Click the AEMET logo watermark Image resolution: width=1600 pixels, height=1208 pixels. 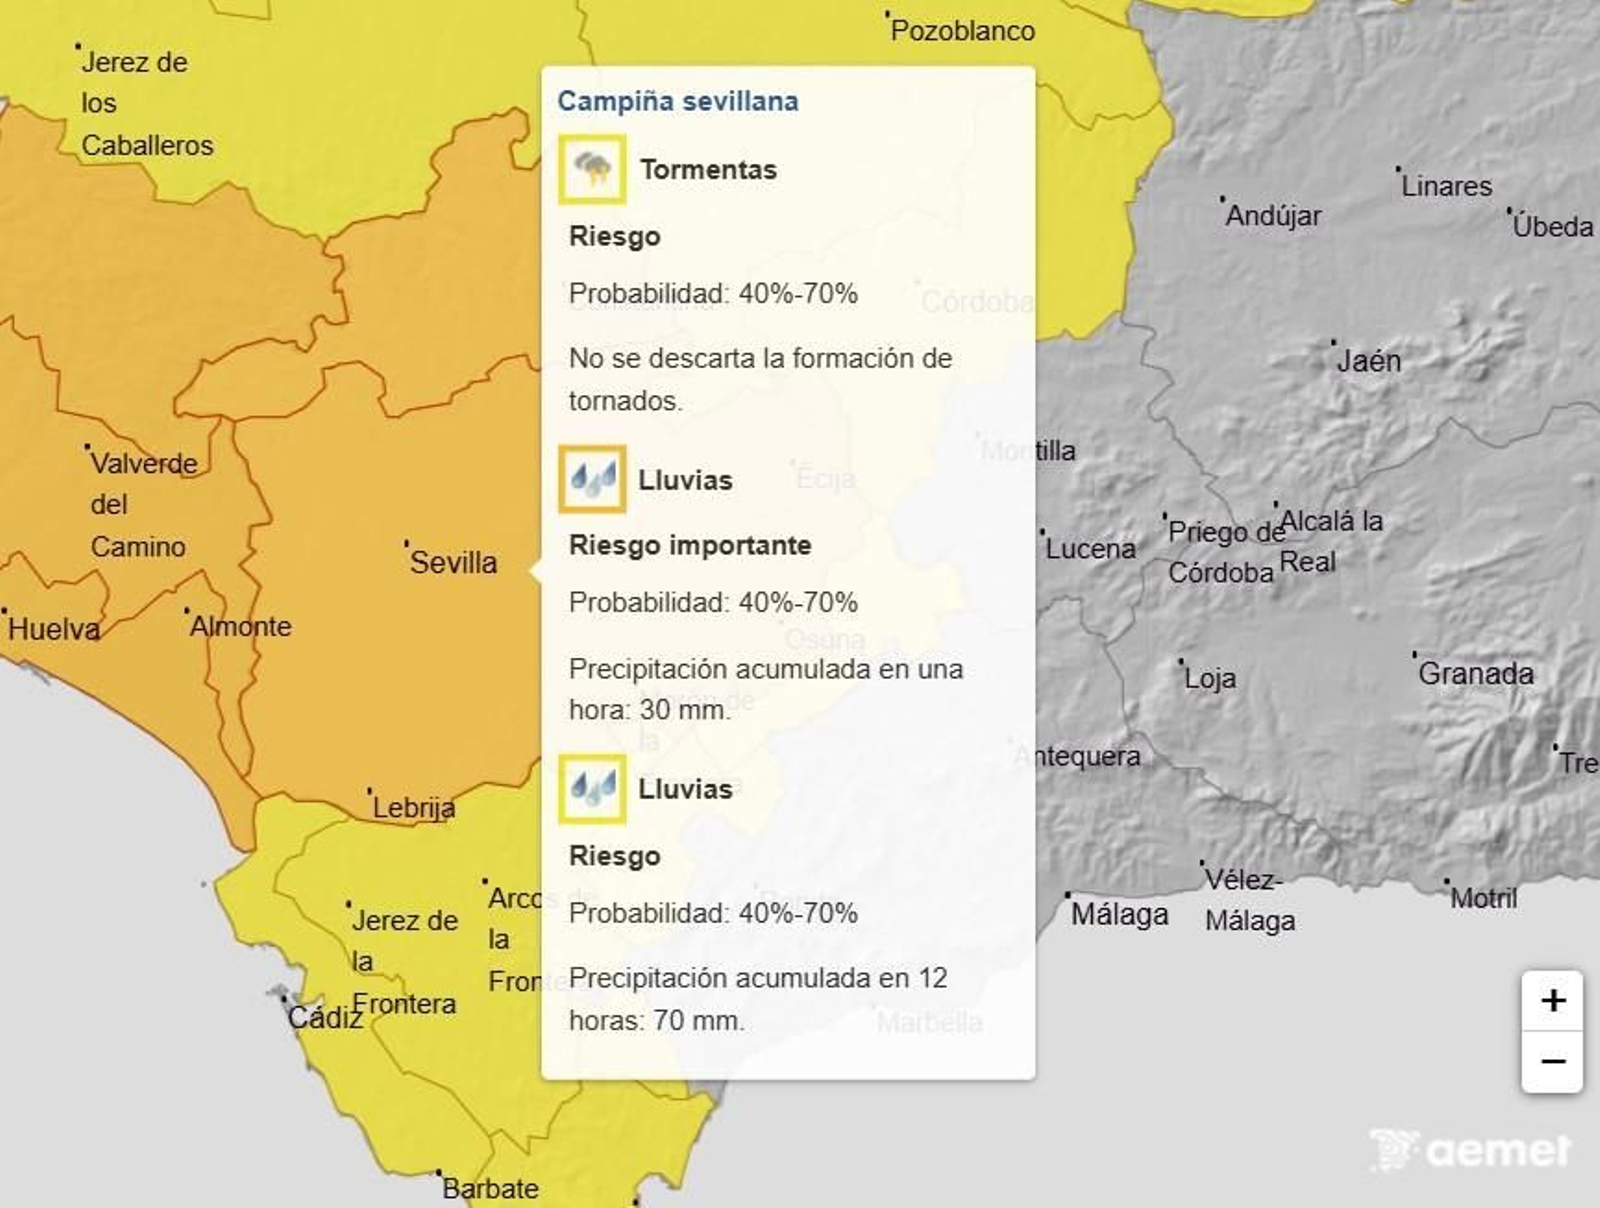1471,1150
